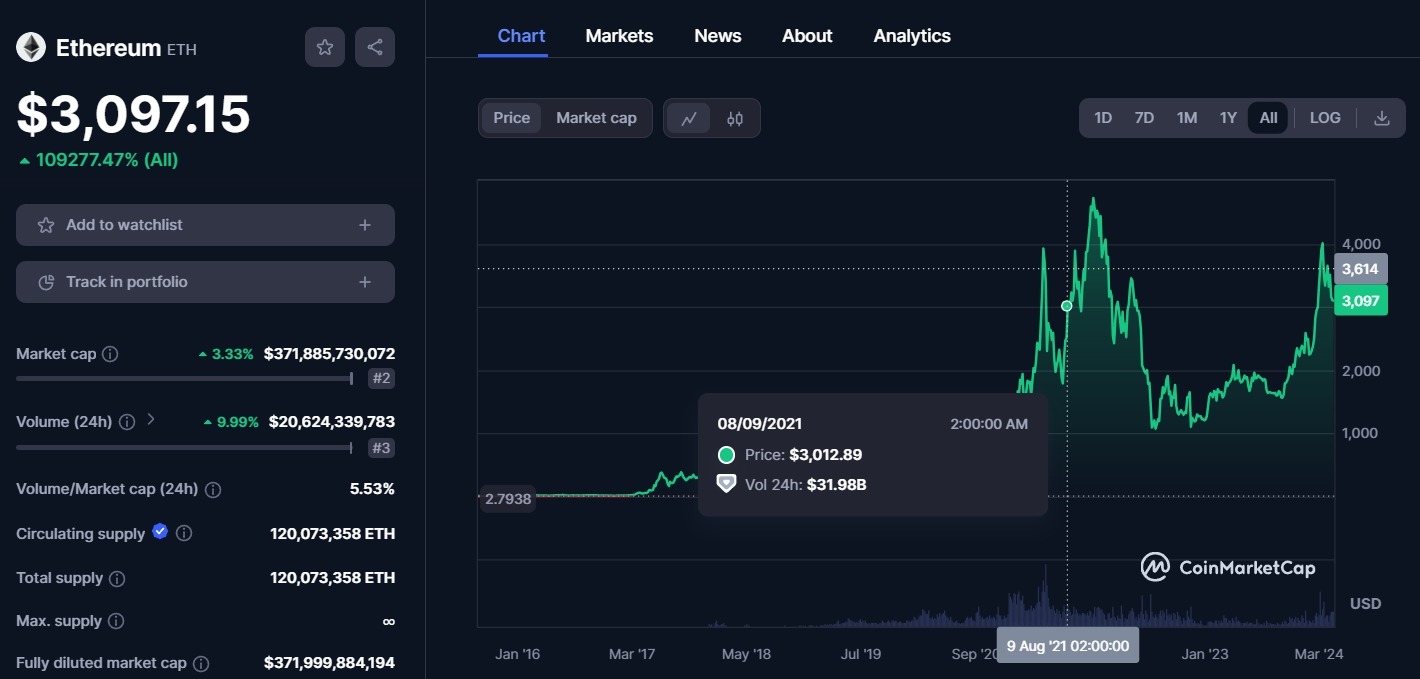
Task: Open Volume (24h) info icon
Action: coord(127,422)
